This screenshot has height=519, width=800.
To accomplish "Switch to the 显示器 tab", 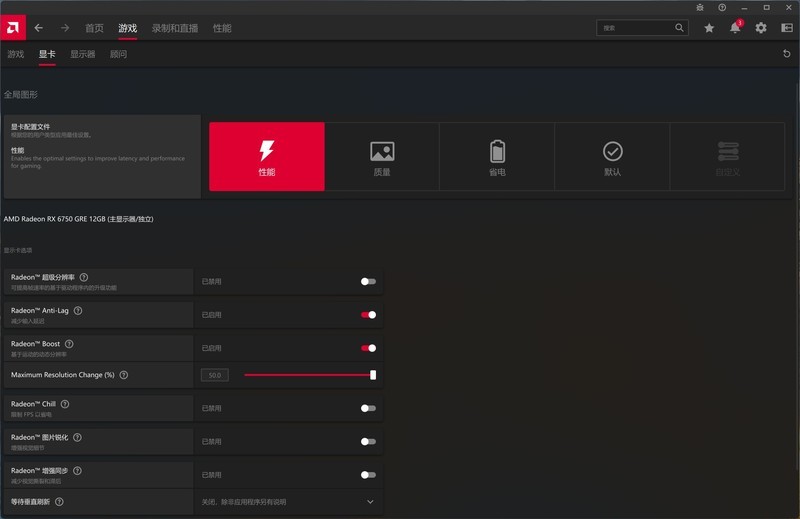I will (82, 54).
